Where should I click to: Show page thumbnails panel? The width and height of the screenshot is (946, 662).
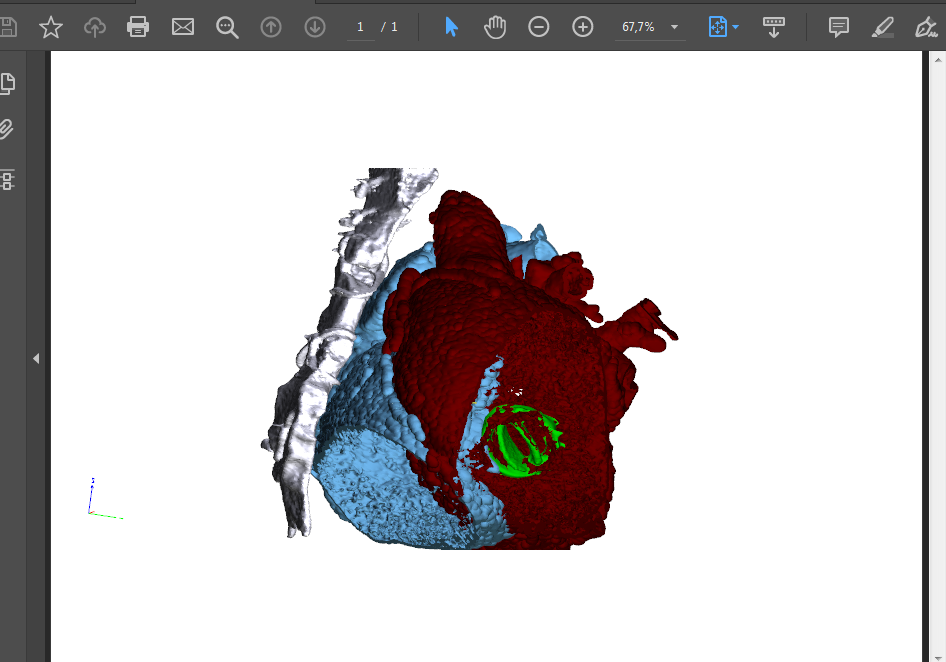tap(7, 83)
